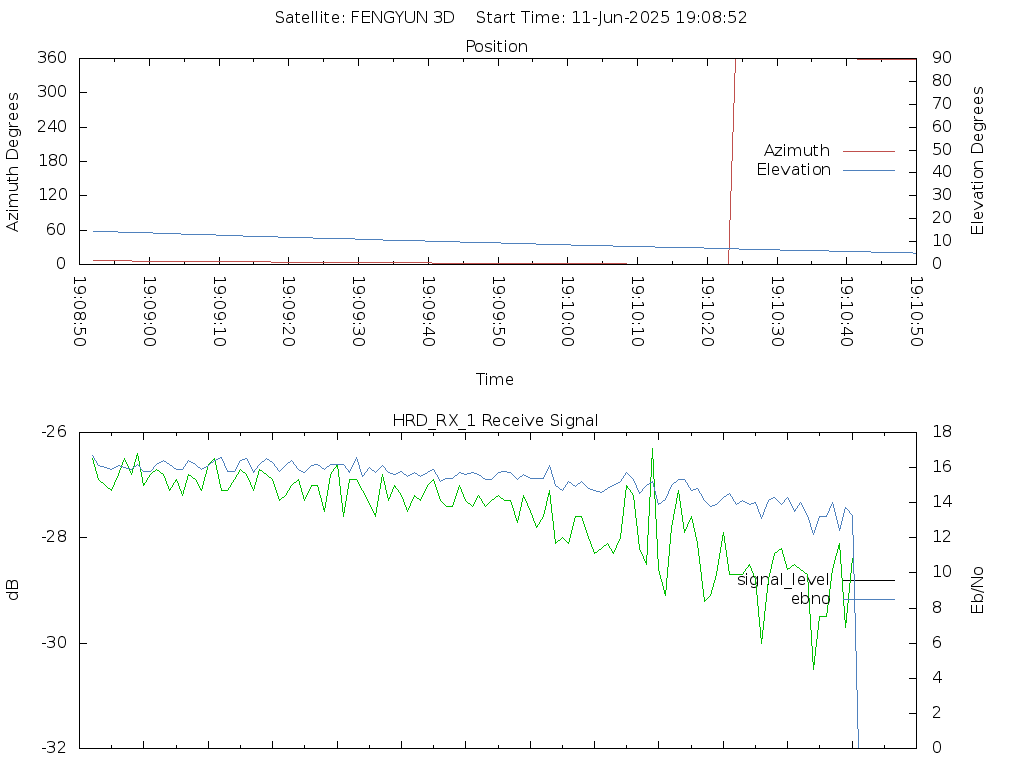Click the 'Azimuth Degrees' axis label
Viewport: 1024px width, 768px height.
pos(12,162)
